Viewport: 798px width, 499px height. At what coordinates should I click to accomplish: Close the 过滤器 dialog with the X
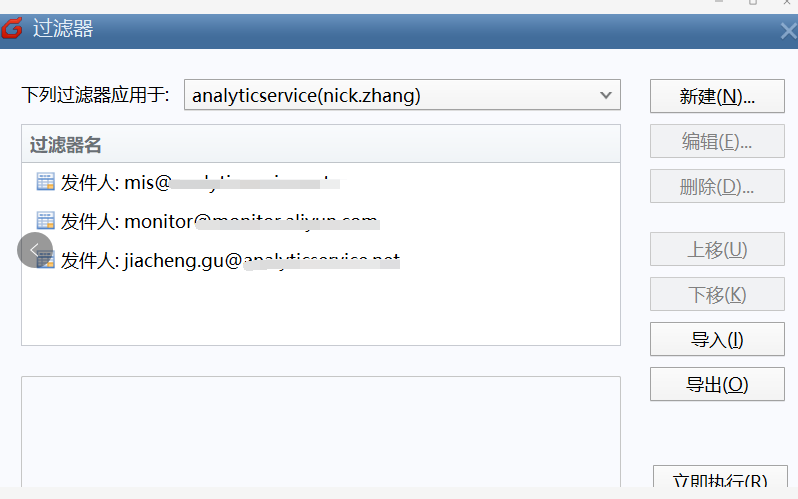[x=787, y=30]
